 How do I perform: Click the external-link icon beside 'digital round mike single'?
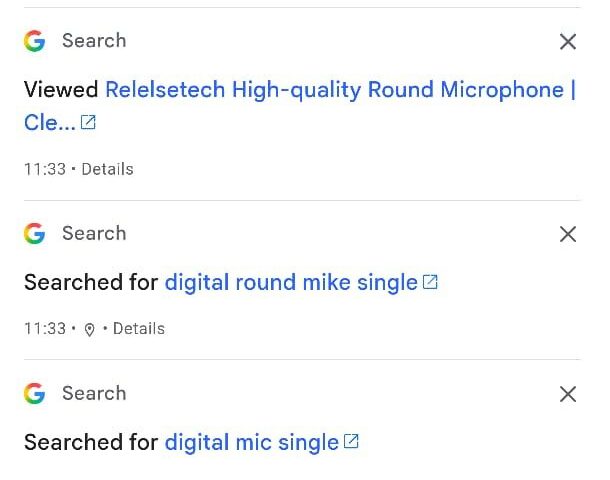[x=430, y=282]
